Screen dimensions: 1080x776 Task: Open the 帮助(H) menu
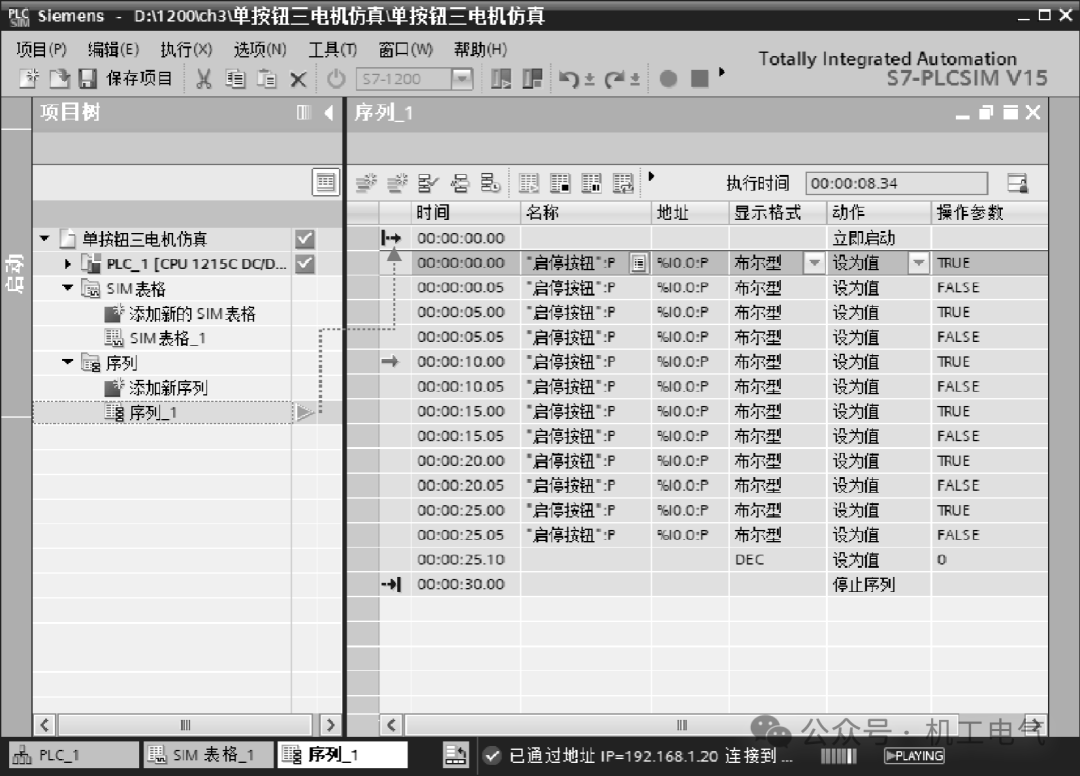[x=480, y=50]
